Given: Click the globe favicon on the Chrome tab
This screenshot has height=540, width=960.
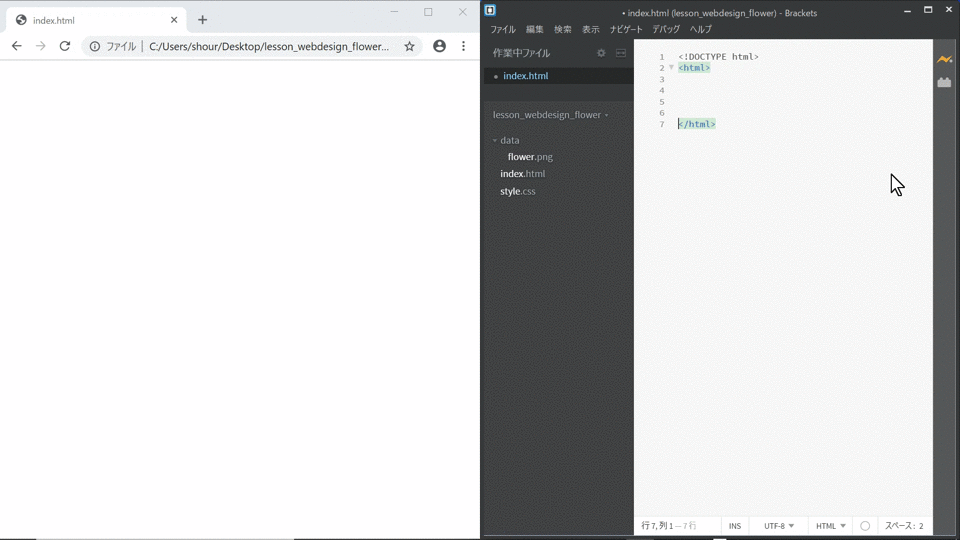Looking at the screenshot, I should tap(21, 20).
